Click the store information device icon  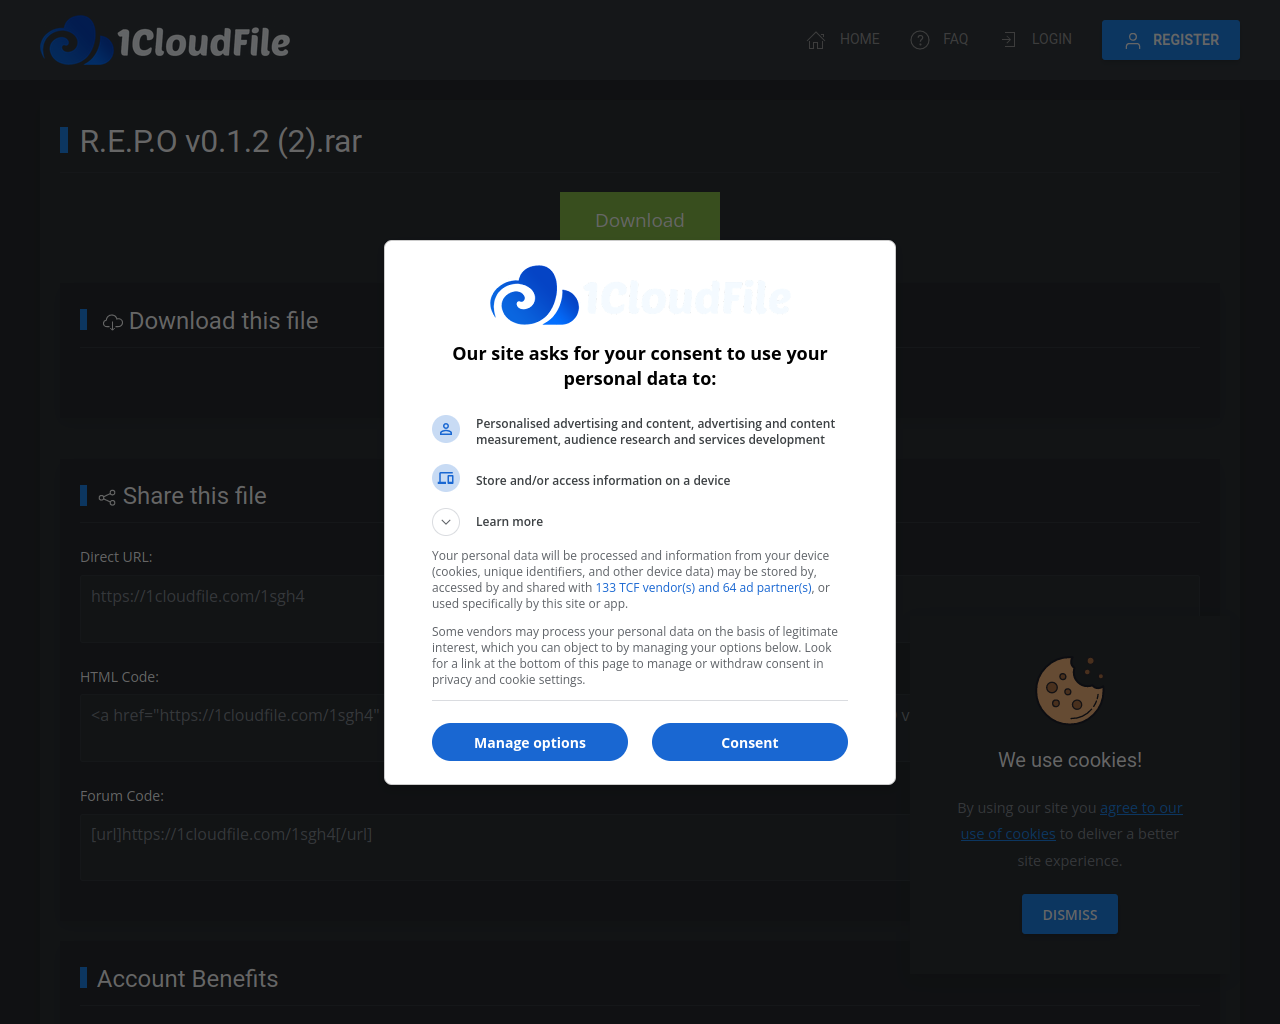(x=446, y=478)
